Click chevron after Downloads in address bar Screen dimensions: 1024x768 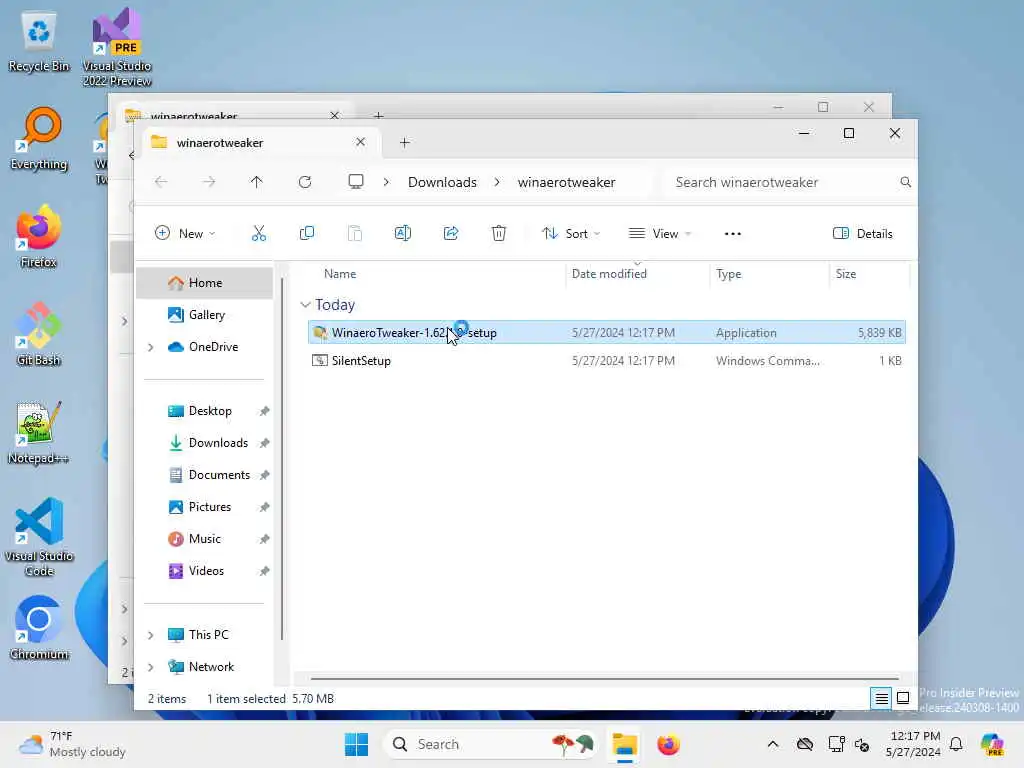pyautogui.click(x=498, y=182)
